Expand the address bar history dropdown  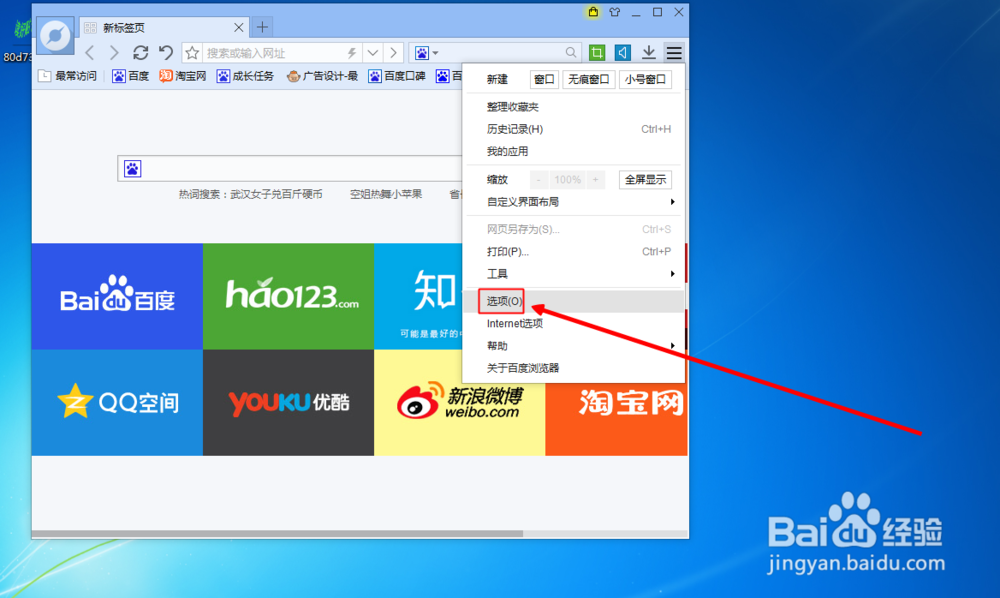point(372,53)
